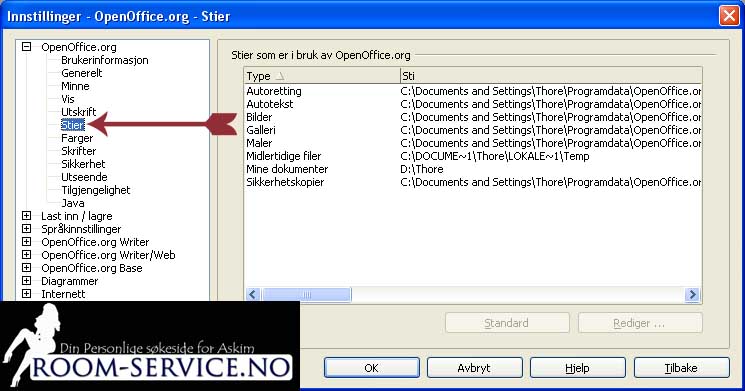Close the Innstillinger dialog window
745x391 pixels.
[729, 16]
